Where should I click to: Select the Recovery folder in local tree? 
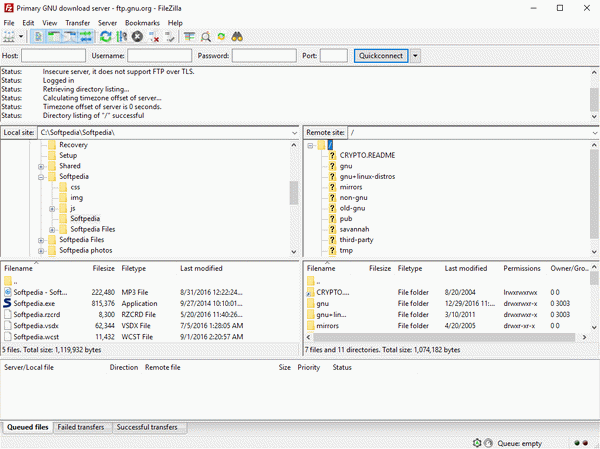pos(73,145)
